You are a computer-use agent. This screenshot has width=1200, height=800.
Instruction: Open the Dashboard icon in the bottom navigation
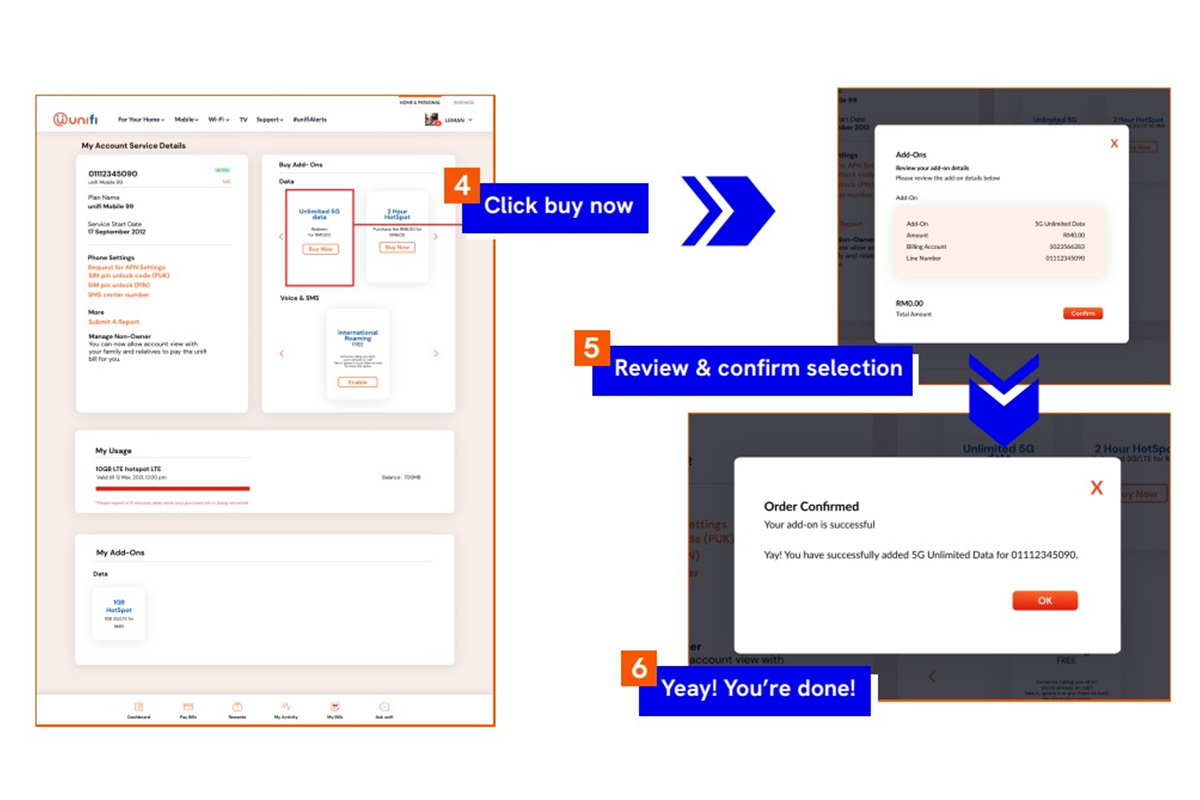coord(139,706)
